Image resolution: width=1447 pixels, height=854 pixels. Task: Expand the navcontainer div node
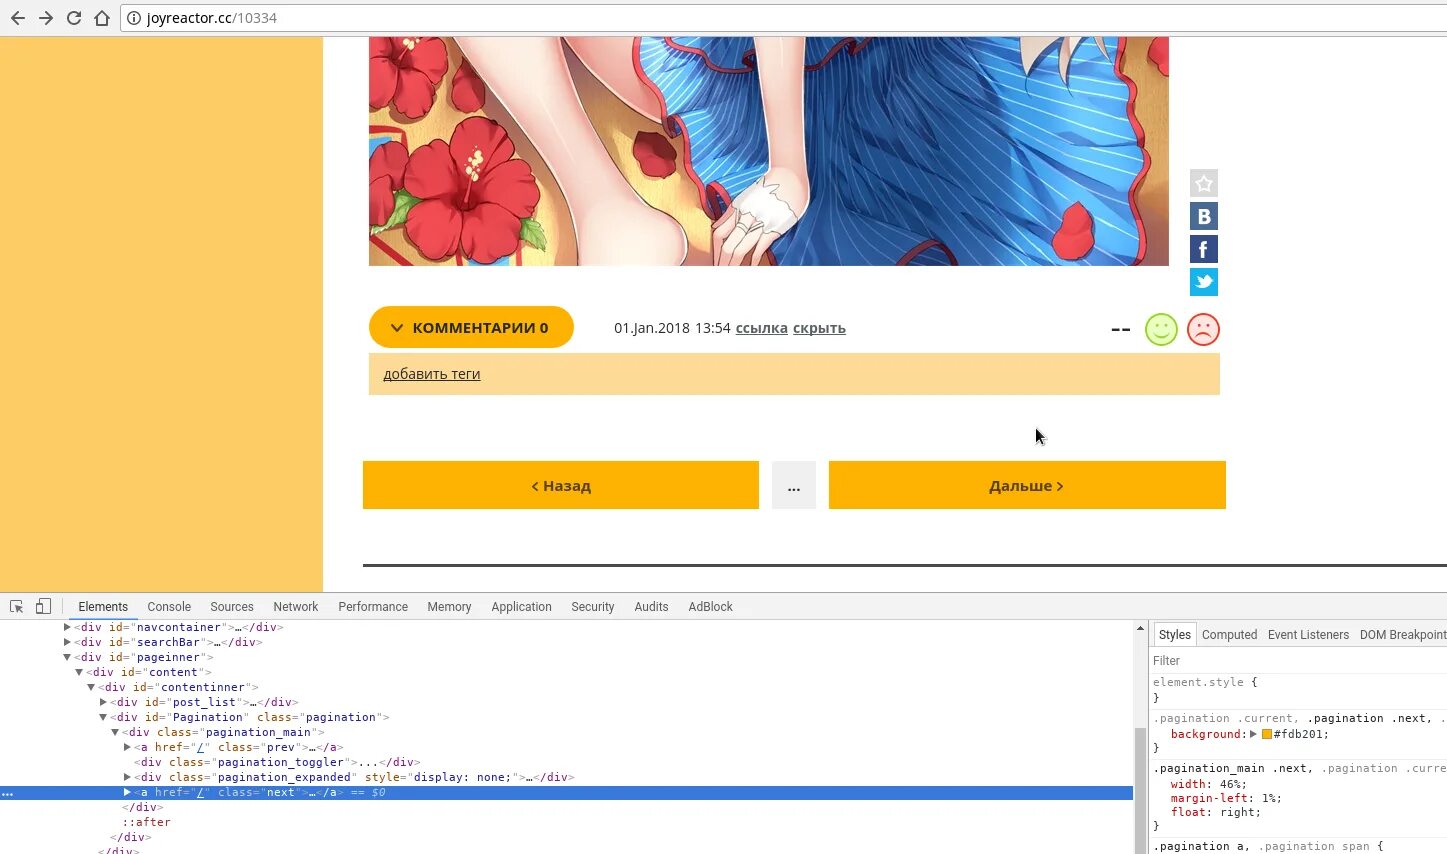[67, 627]
